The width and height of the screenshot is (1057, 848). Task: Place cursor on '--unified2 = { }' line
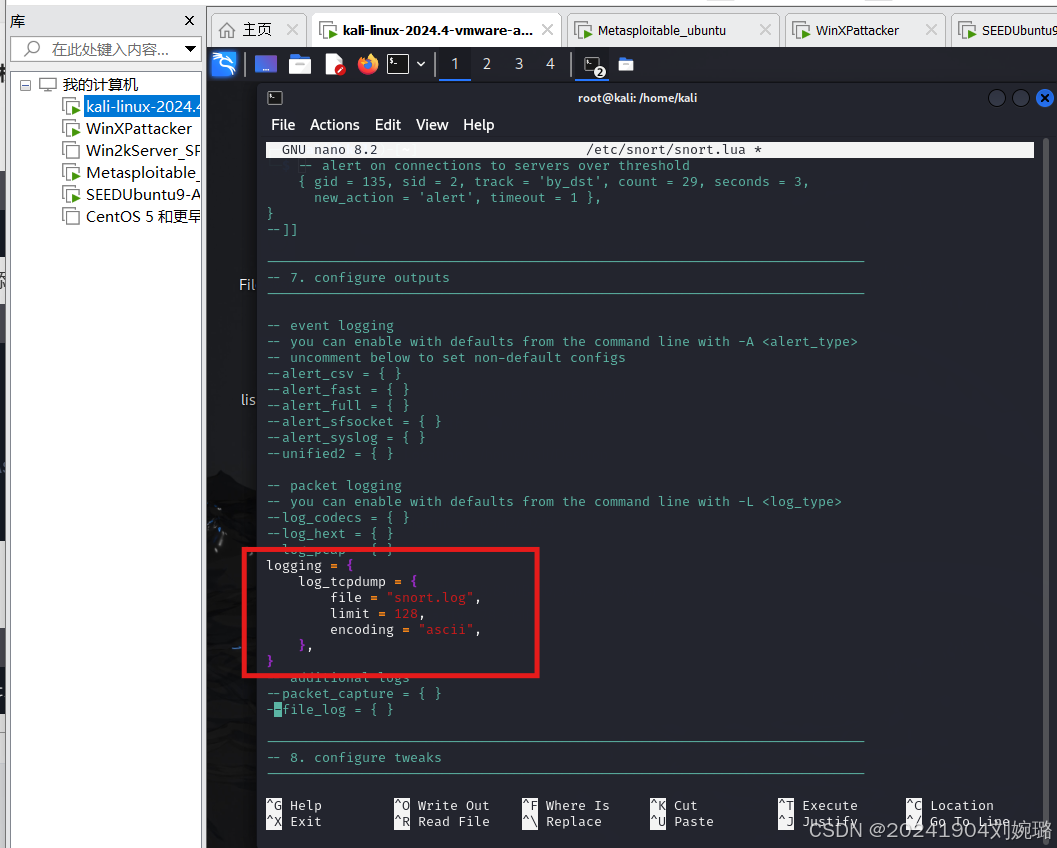[x=330, y=454]
